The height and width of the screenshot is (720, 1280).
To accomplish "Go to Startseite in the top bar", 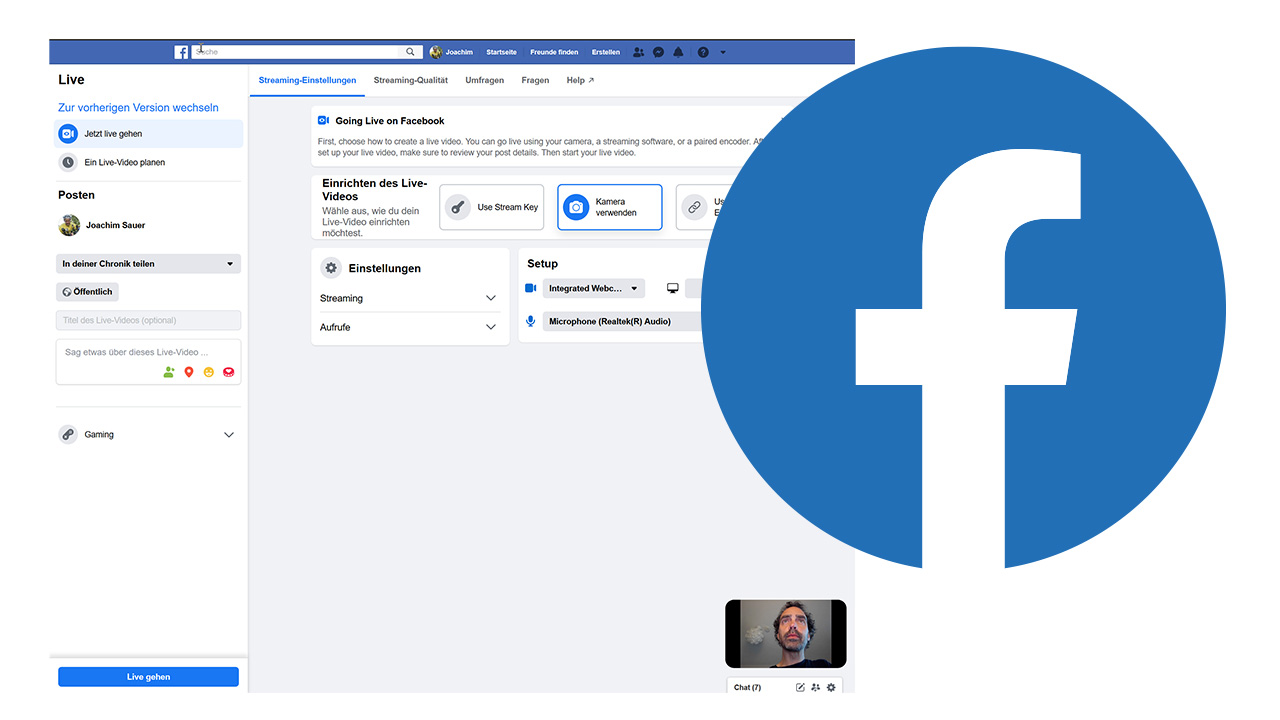I will [501, 52].
